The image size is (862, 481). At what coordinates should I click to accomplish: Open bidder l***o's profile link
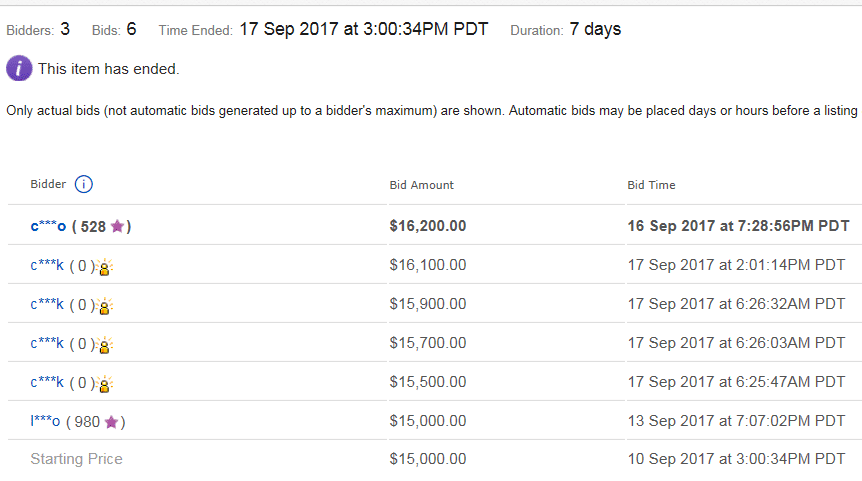pyautogui.click(x=46, y=422)
